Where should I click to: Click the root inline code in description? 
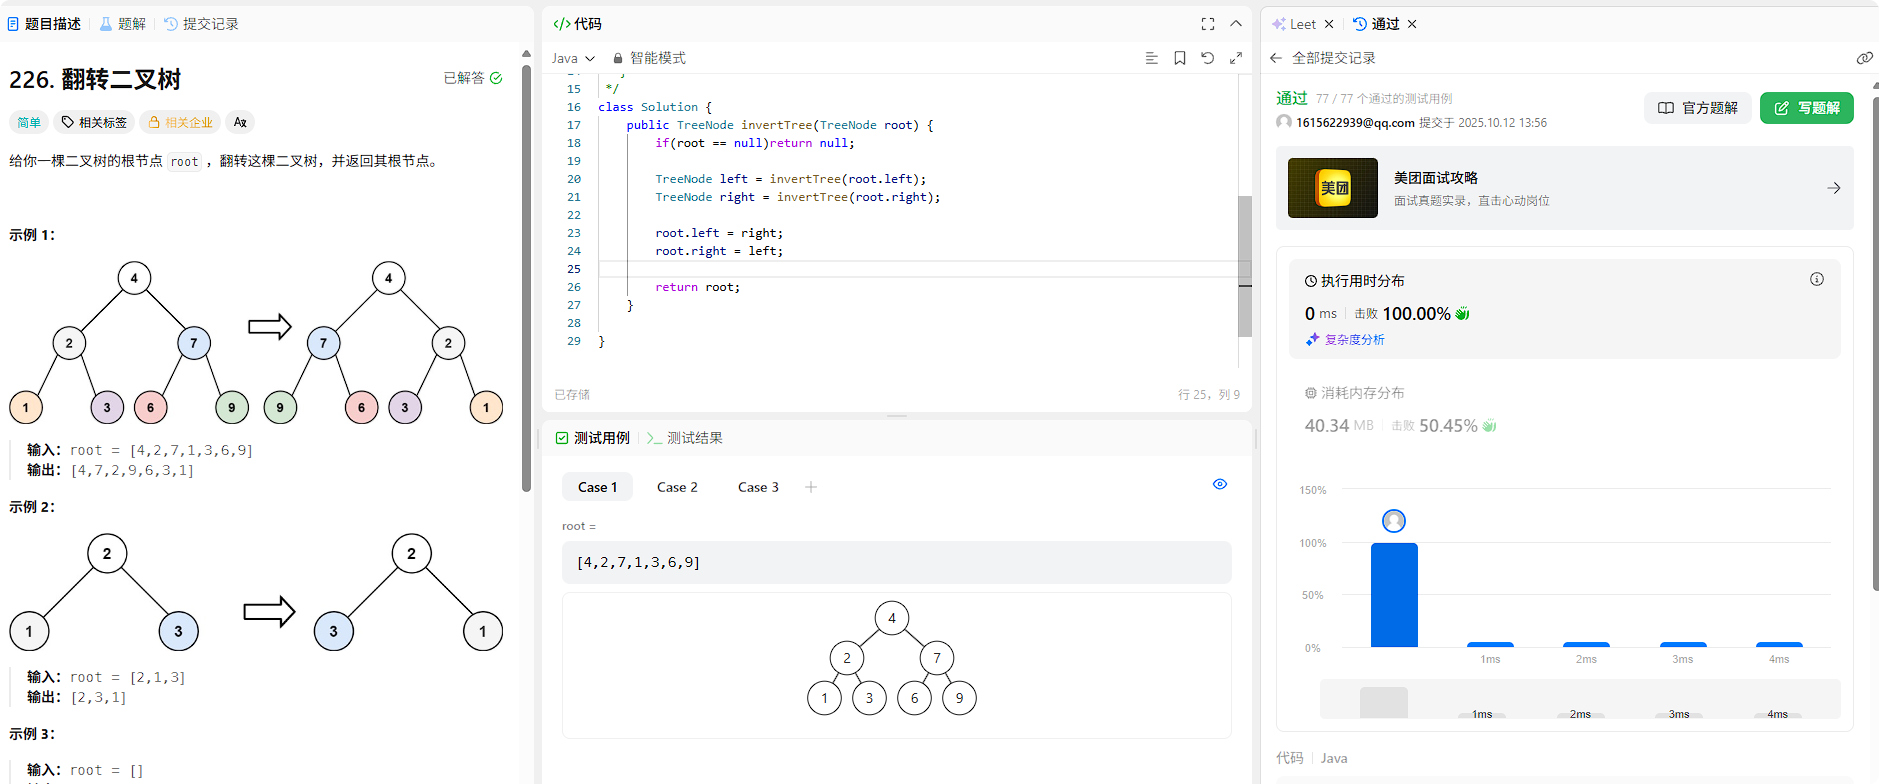point(185,161)
